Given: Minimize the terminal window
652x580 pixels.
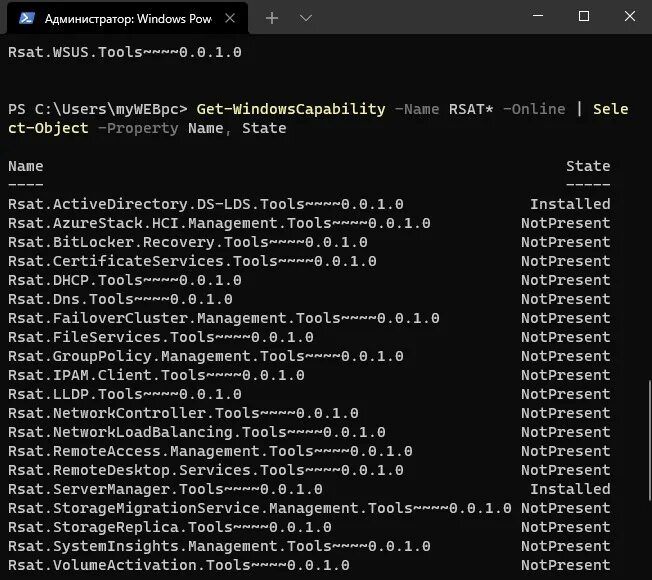Looking at the screenshot, I should (538, 16).
